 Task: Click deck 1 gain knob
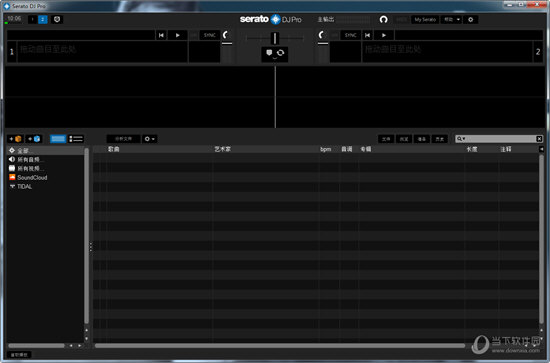[x=226, y=35]
